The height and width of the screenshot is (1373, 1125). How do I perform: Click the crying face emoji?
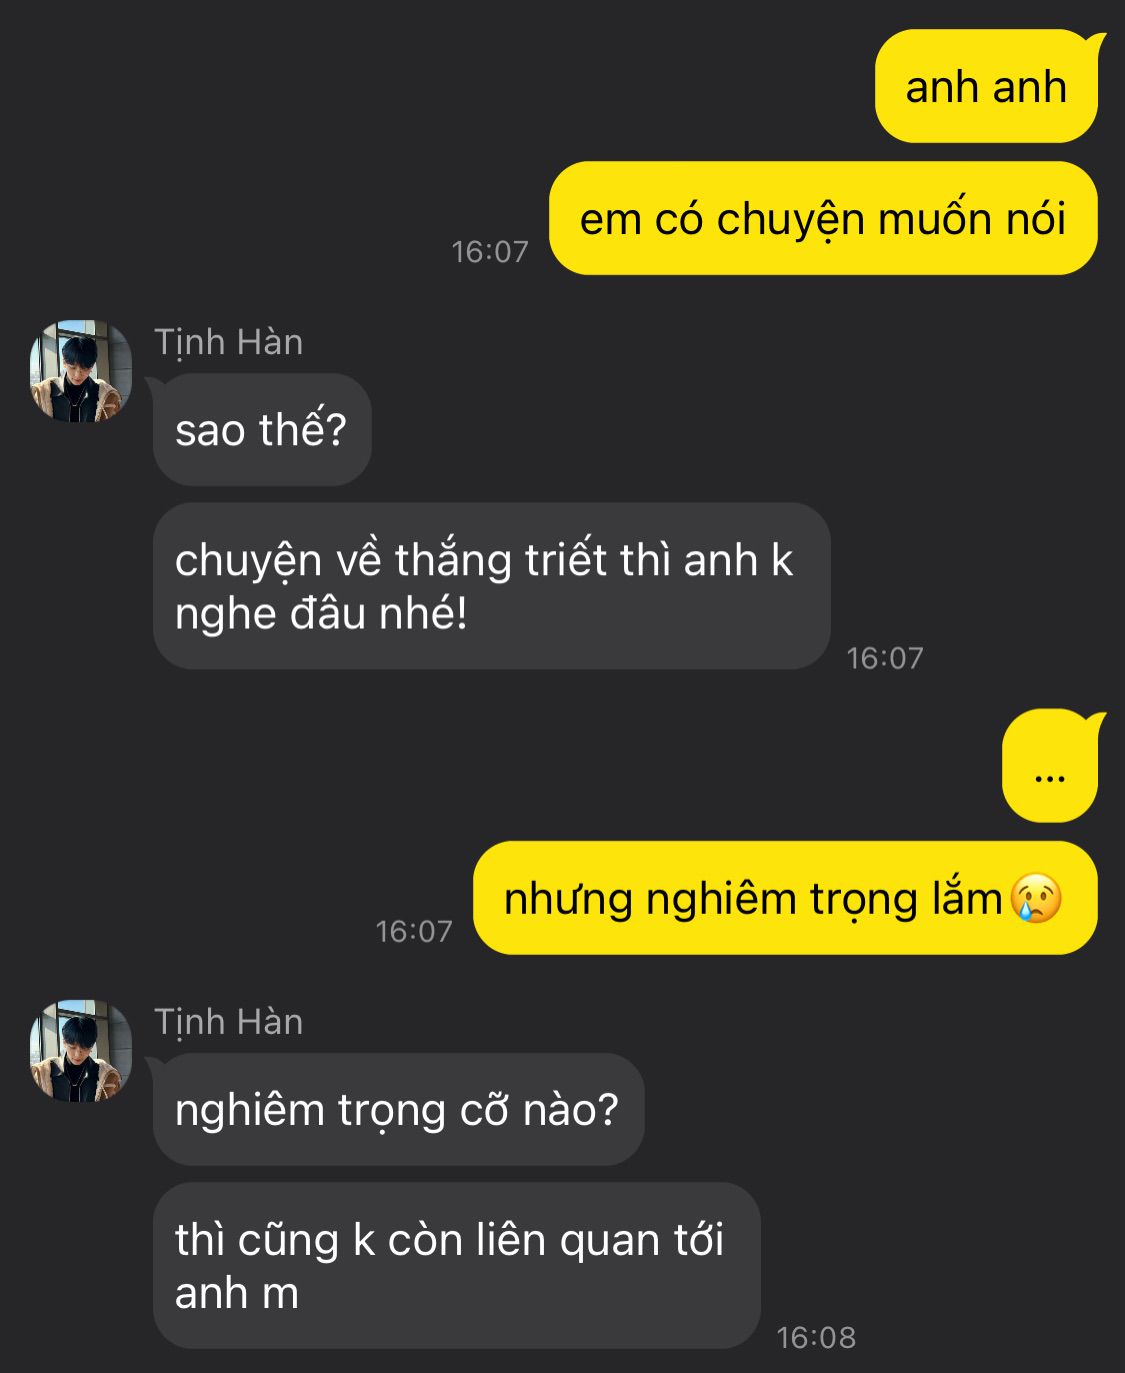pos(1036,897)
